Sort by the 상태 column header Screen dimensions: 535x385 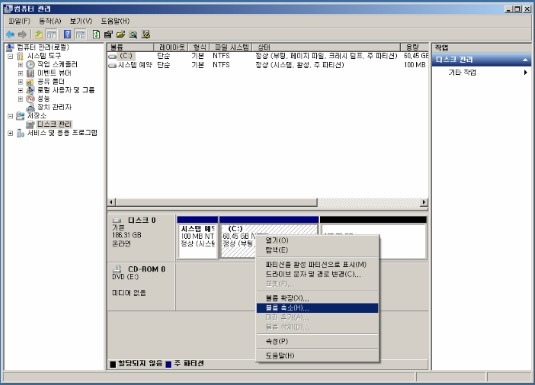coord(326,47)
